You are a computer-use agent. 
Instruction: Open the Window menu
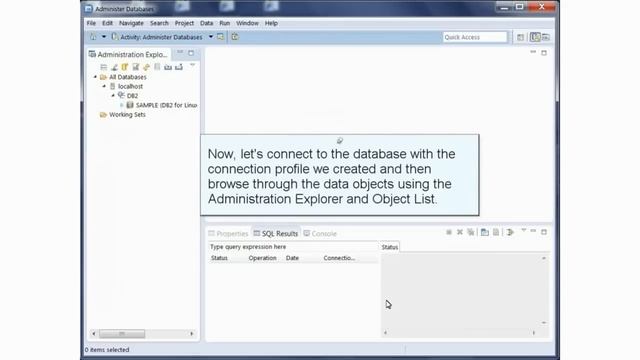click(247, 23)
